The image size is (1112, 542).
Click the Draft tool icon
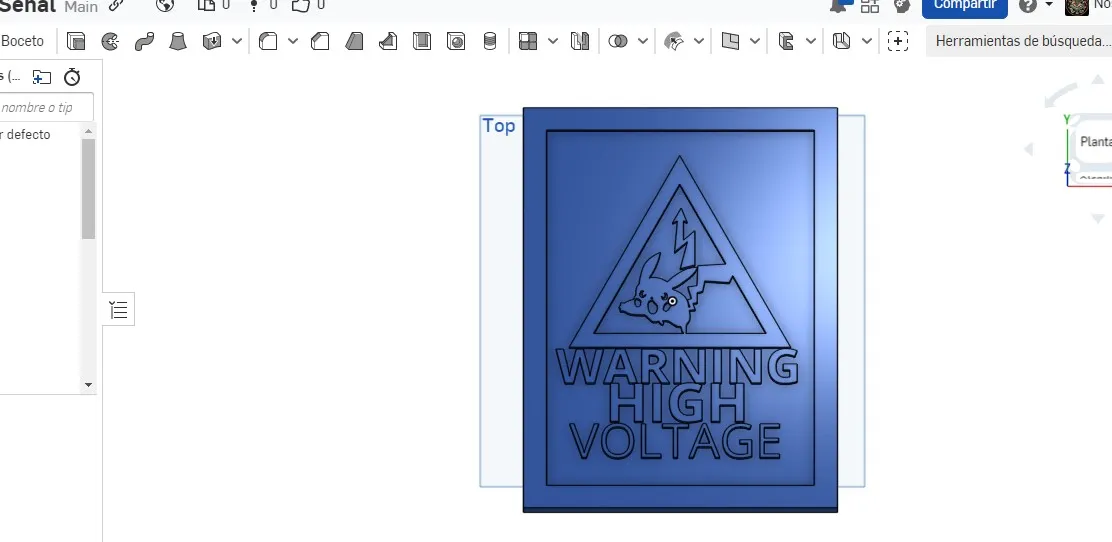coord(354,41)
